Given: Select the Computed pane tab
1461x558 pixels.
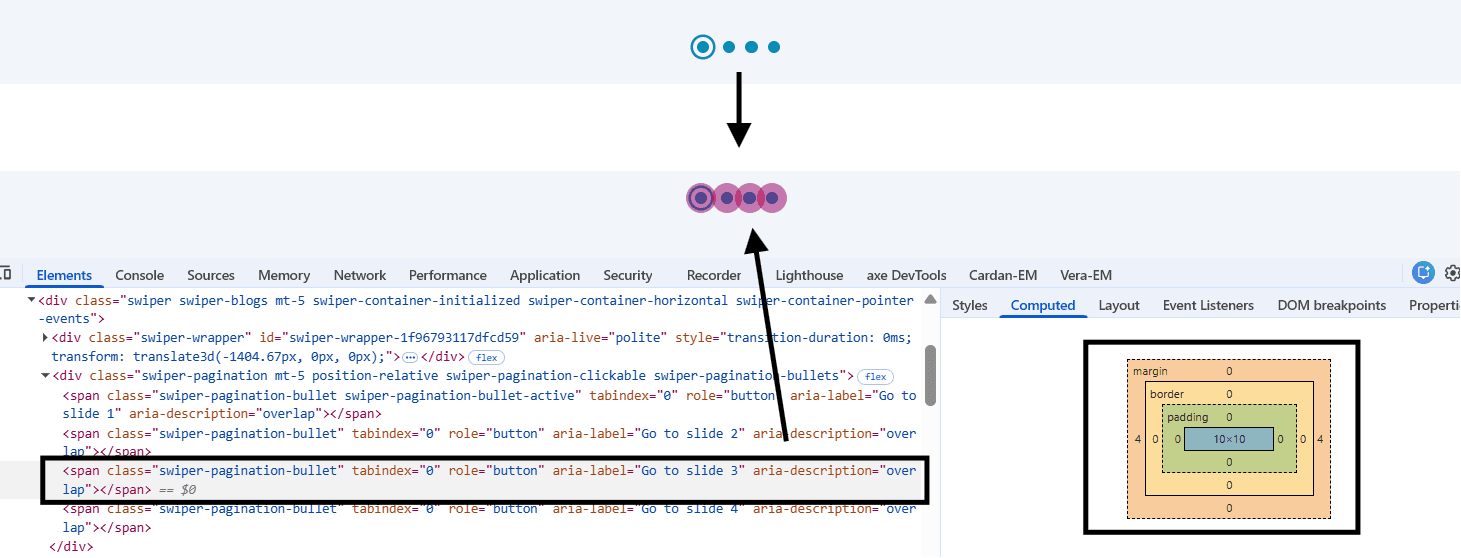Looking at the screenshot, I should tap(1043, 305).
